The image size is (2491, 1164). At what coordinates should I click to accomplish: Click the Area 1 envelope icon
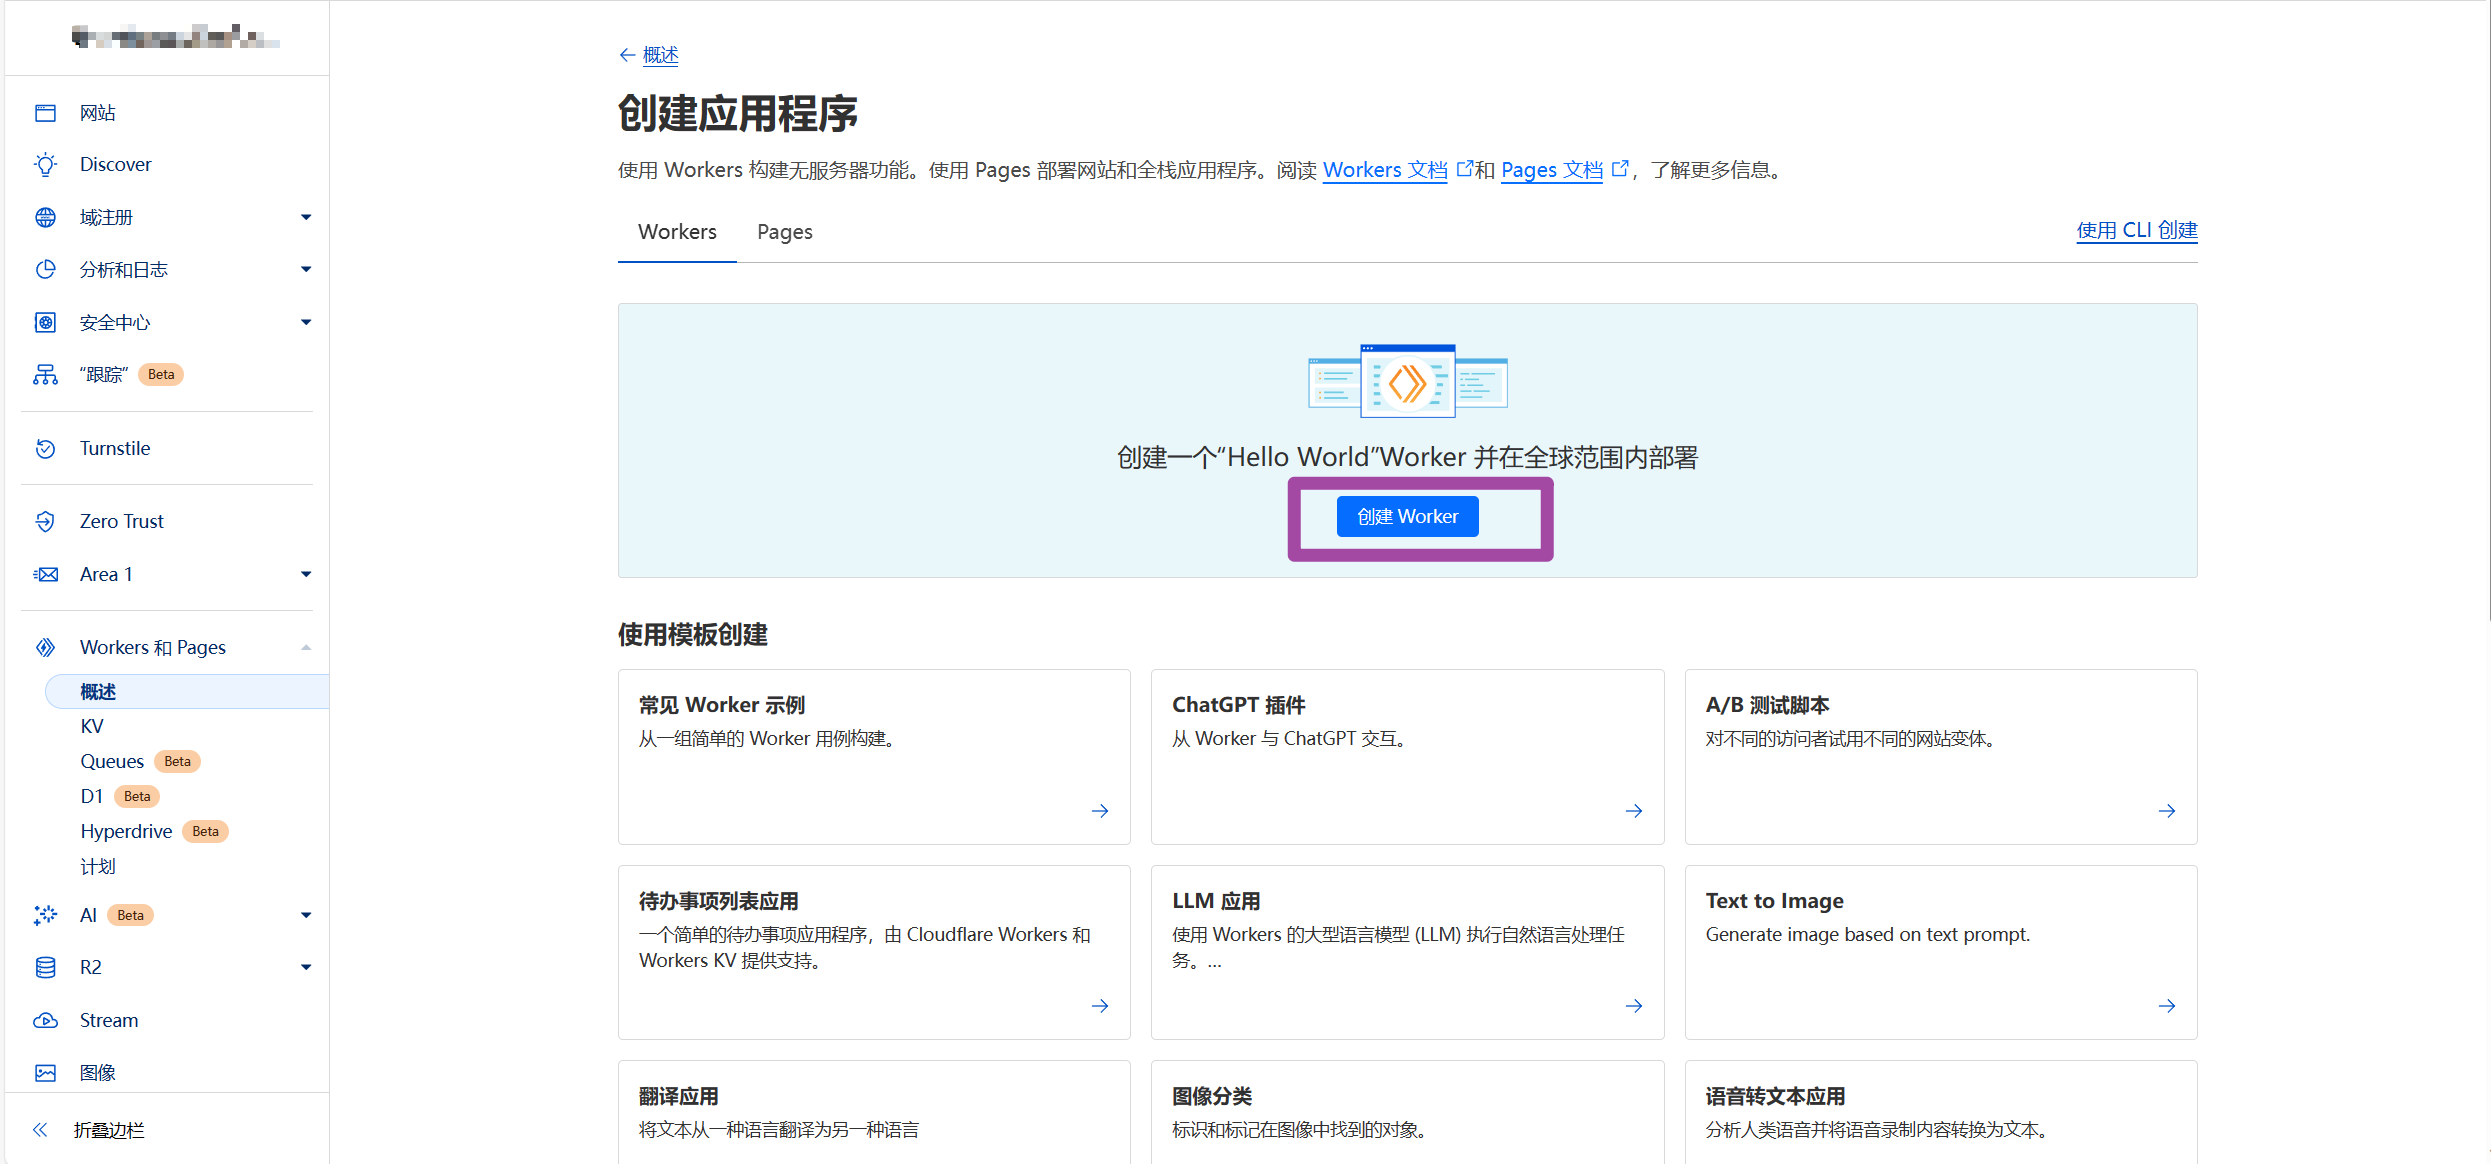click(x=45, y=574)
